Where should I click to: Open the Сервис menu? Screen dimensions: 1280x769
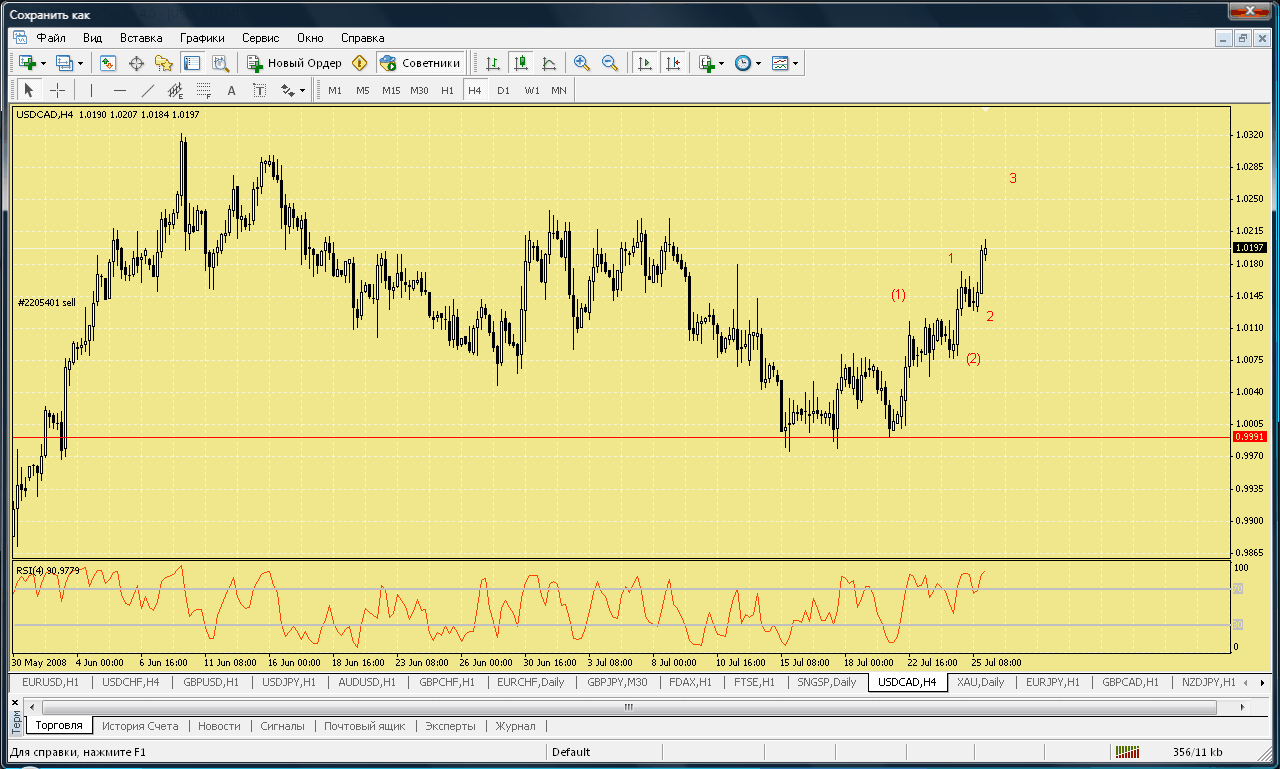pyautogui.click(x=260, y=37)
